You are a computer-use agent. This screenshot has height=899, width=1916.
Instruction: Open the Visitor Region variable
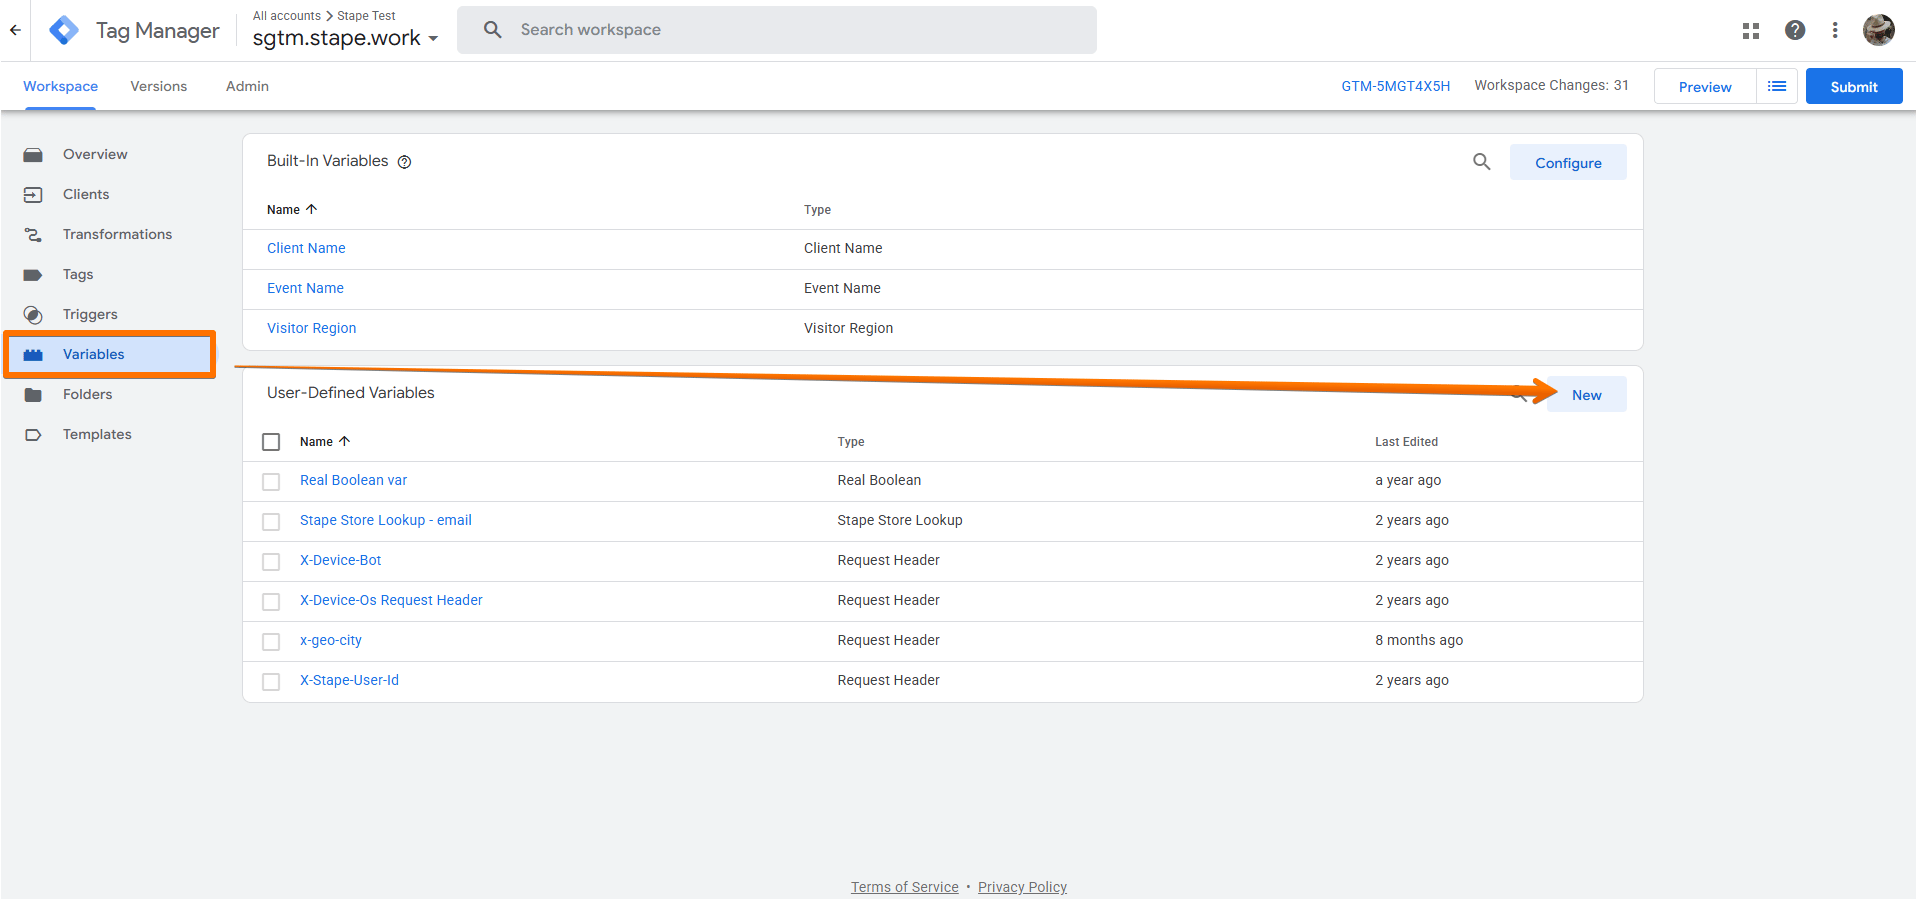[311, 328]
